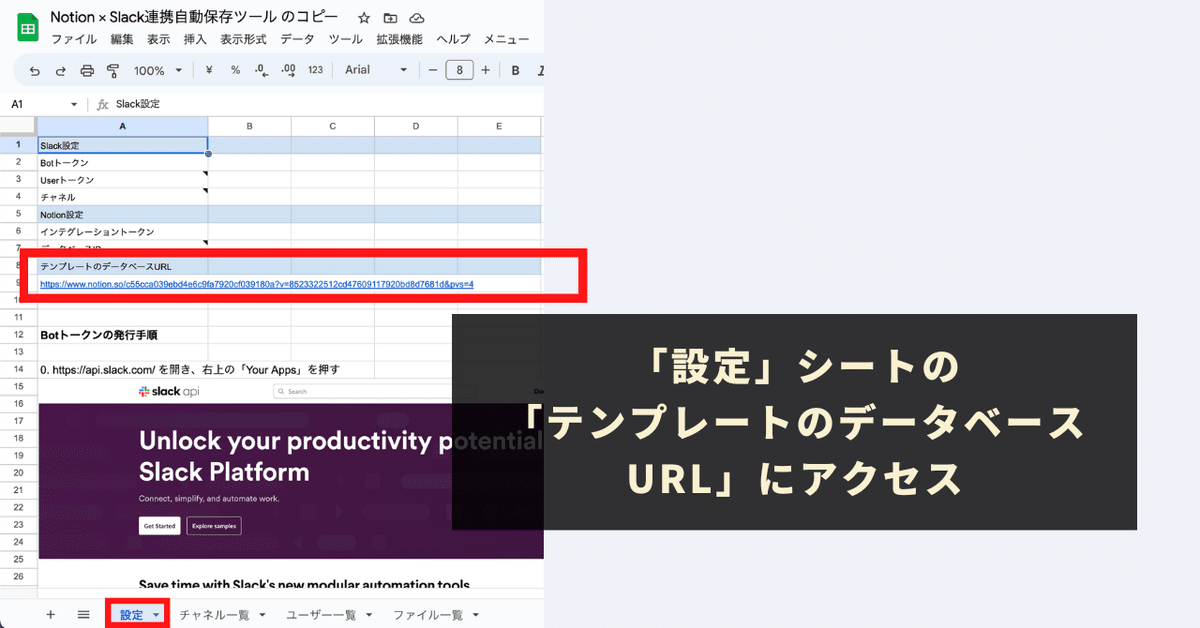
Task: Select cell containing チャネル
Action: 122,197
